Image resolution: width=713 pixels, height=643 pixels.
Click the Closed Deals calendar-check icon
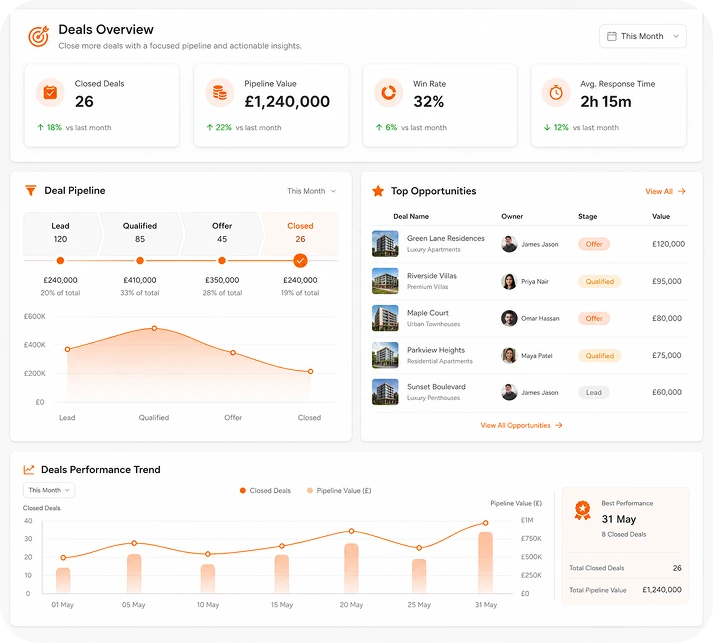pos(50,92)
